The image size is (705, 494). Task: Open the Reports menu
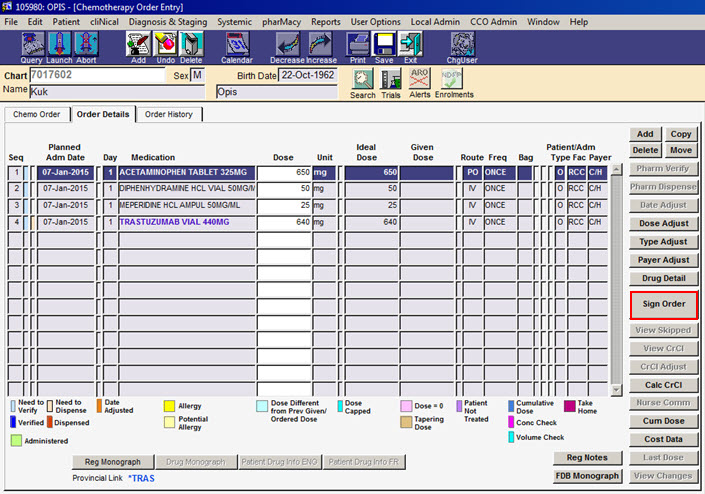pos(326,22)
